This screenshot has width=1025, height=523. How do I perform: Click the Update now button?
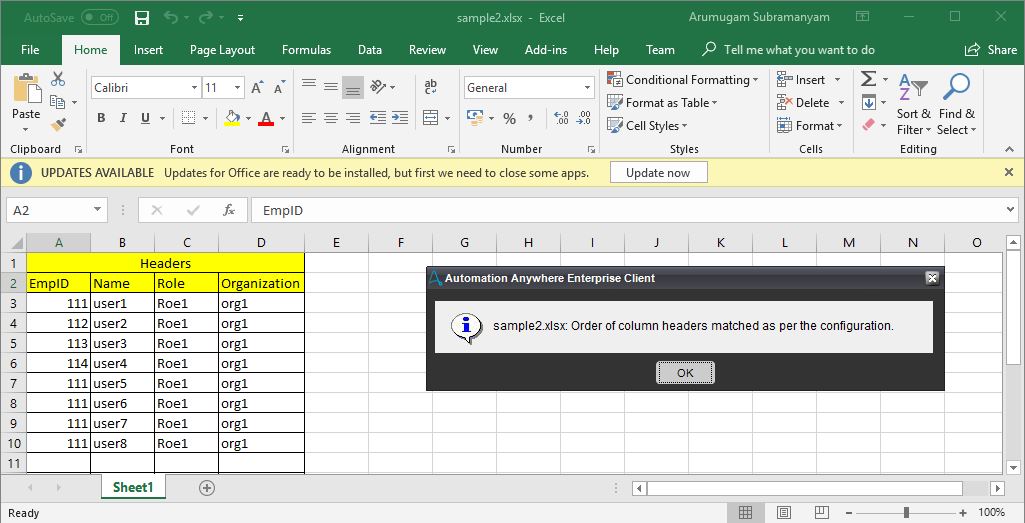point(657,172)
